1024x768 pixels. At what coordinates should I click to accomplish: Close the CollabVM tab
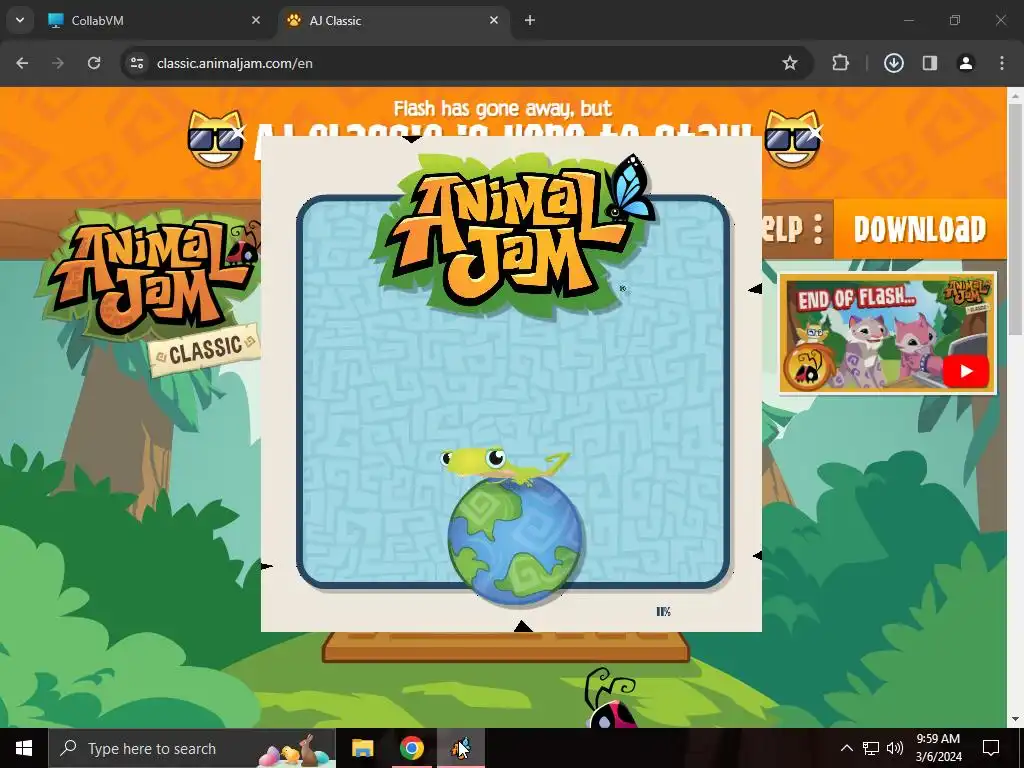(x=256, y=20)
